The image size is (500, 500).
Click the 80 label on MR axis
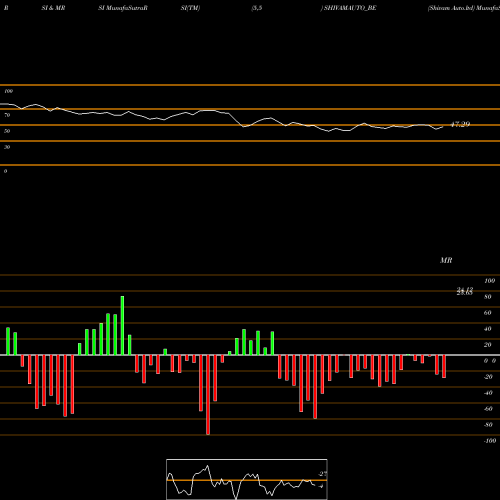pos(488,297)
